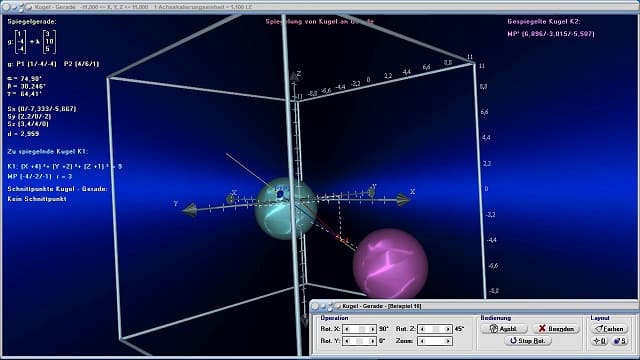Click the Stop Rot. button
640x360 pixels.
click(x=528, y=341)
